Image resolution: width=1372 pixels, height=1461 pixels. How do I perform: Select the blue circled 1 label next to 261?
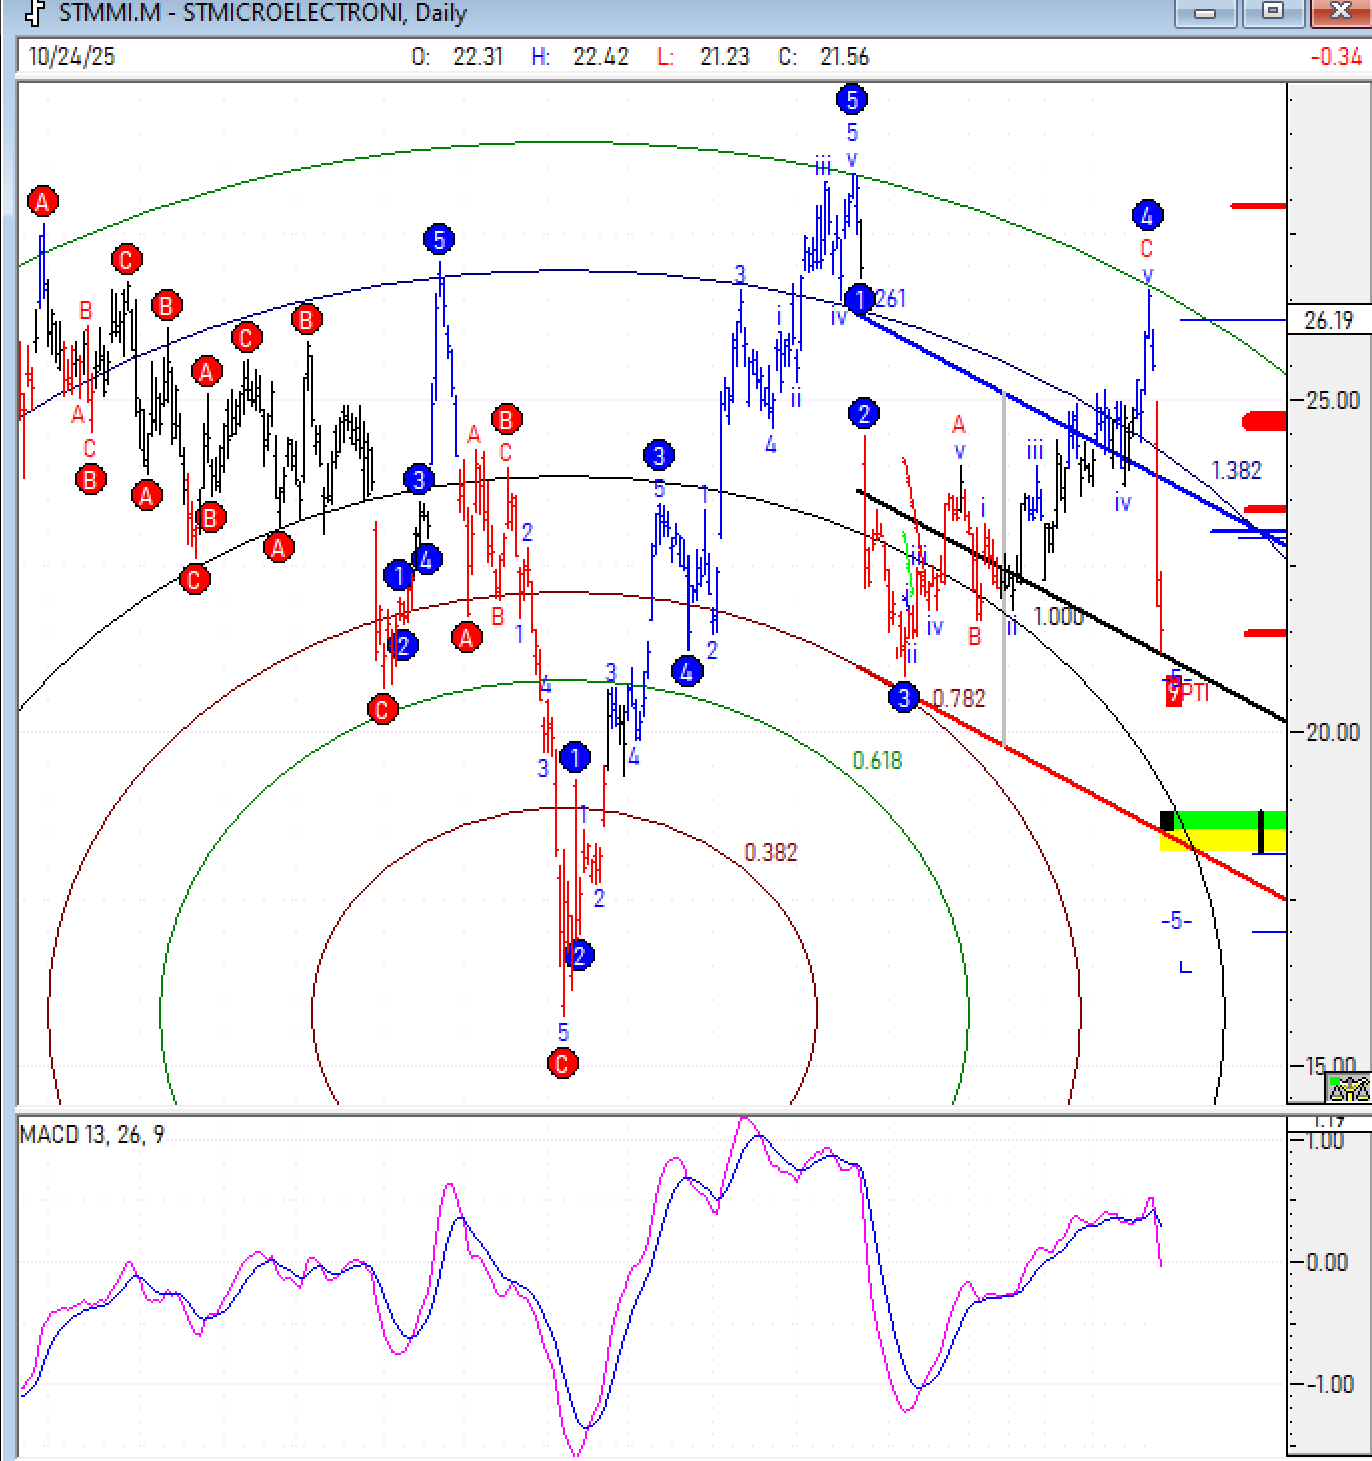859,298
